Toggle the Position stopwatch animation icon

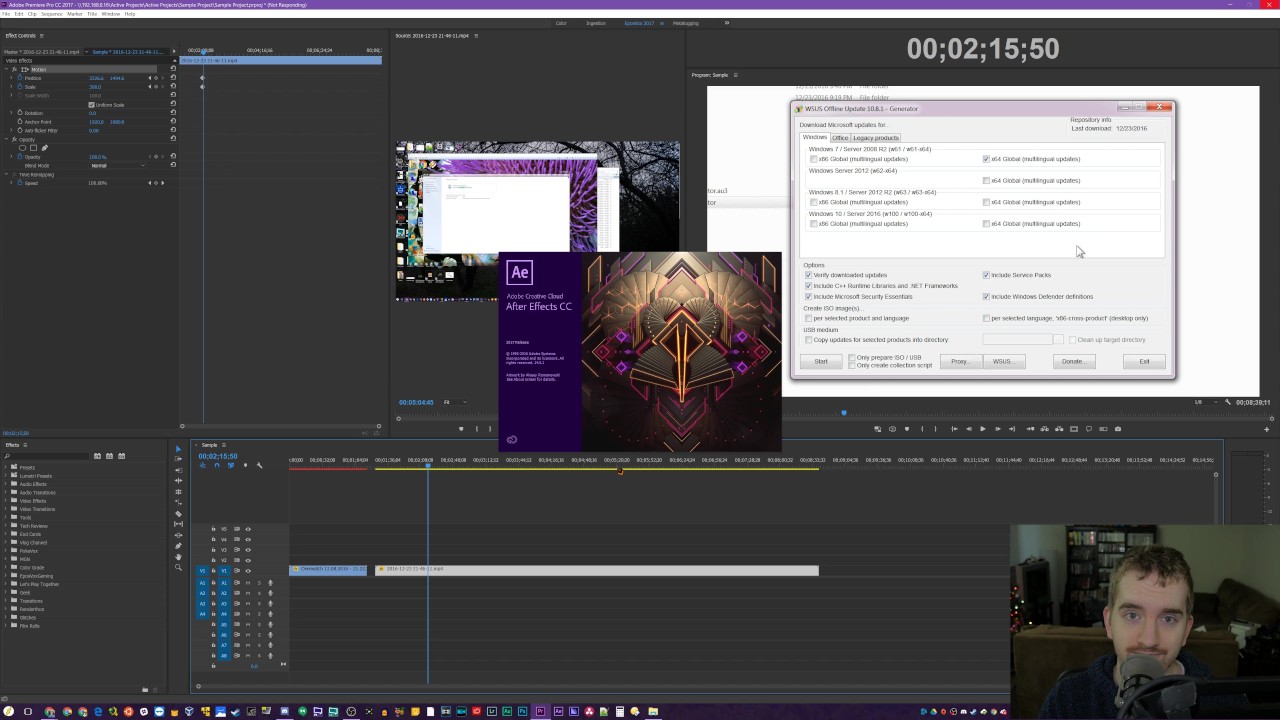[20, 78]
